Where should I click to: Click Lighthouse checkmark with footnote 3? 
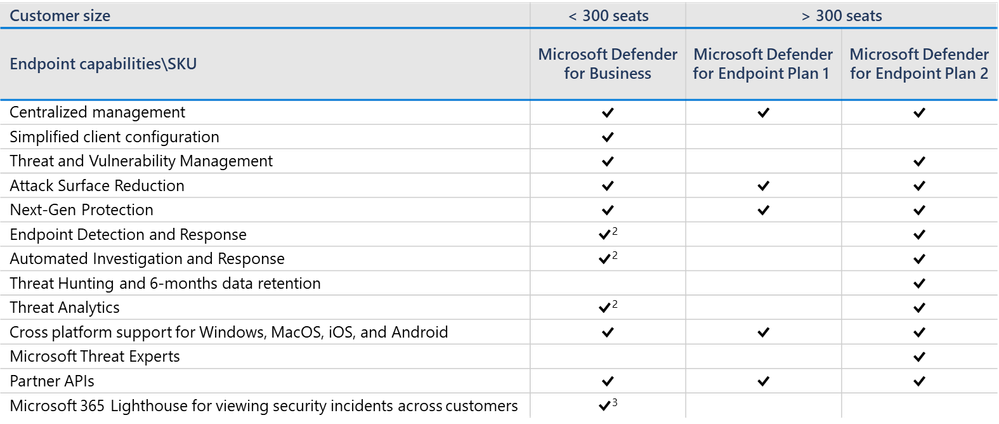click(x=608, y=406)
